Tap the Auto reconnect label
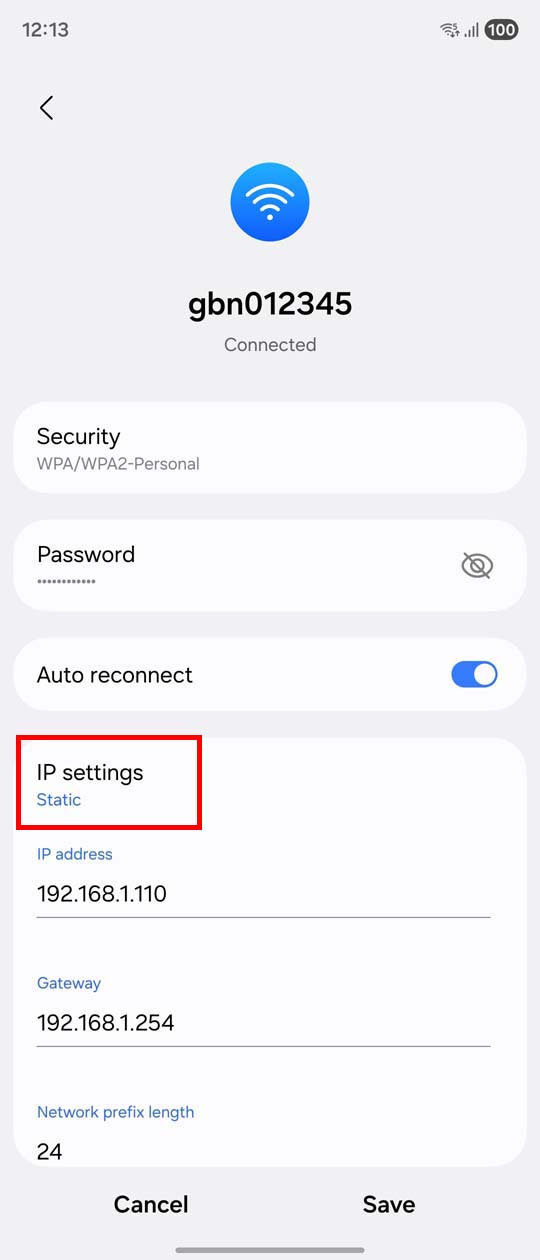Image resolution: width=540 pixels, height=1260 pixels. click(115, 675)
